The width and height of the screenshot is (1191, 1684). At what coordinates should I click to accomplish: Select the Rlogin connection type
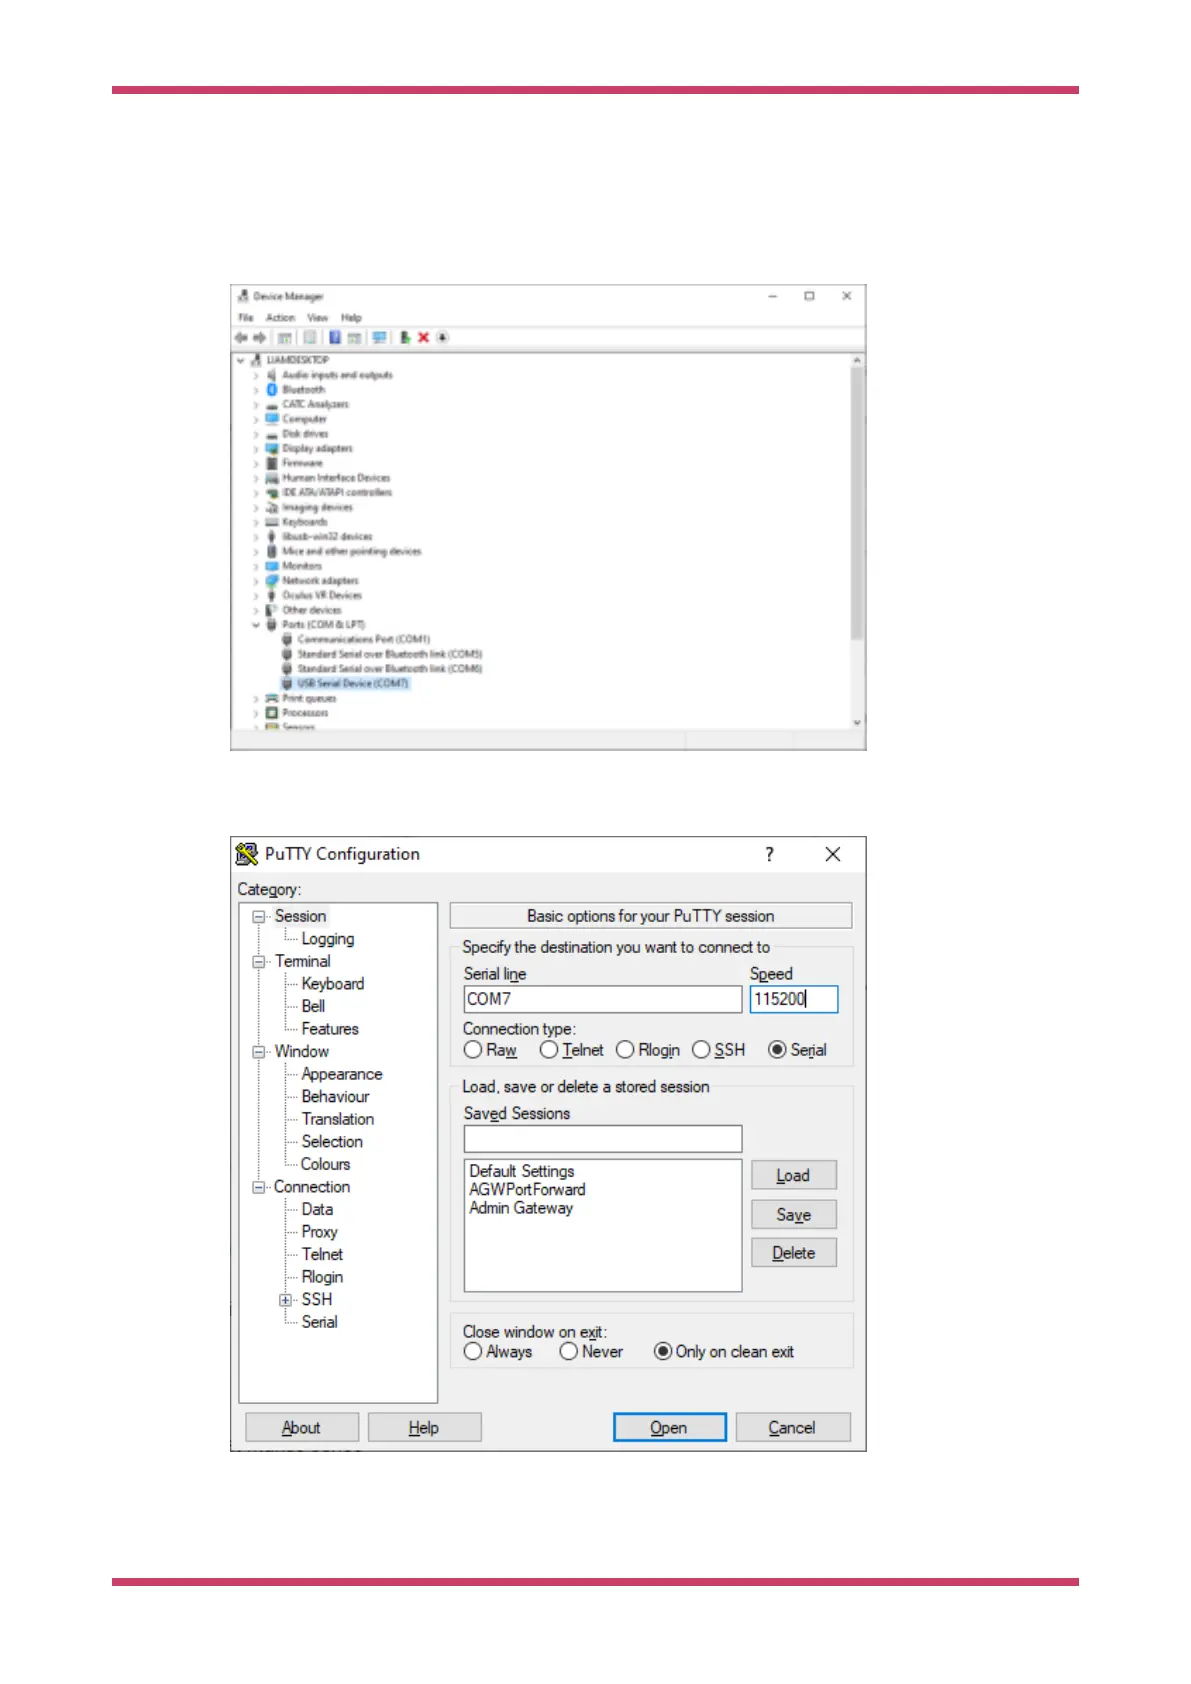pos(625,1049)
